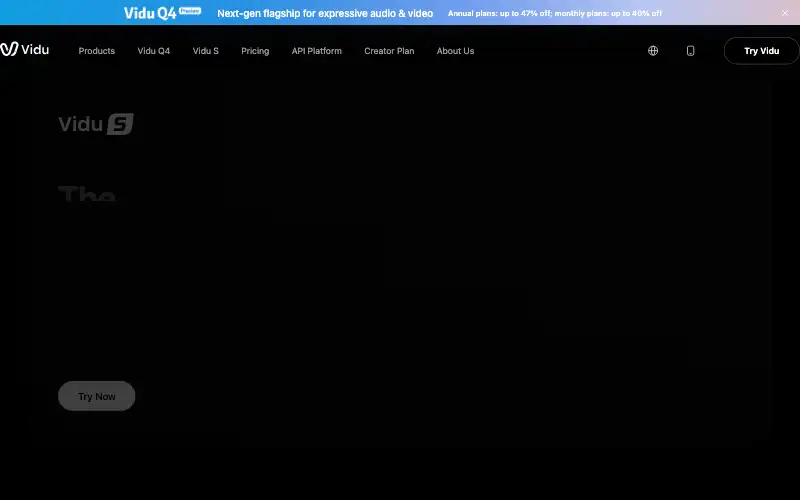800x500 pixels.
Task: Go to Vidu S page
Action: tap(206, 51)
